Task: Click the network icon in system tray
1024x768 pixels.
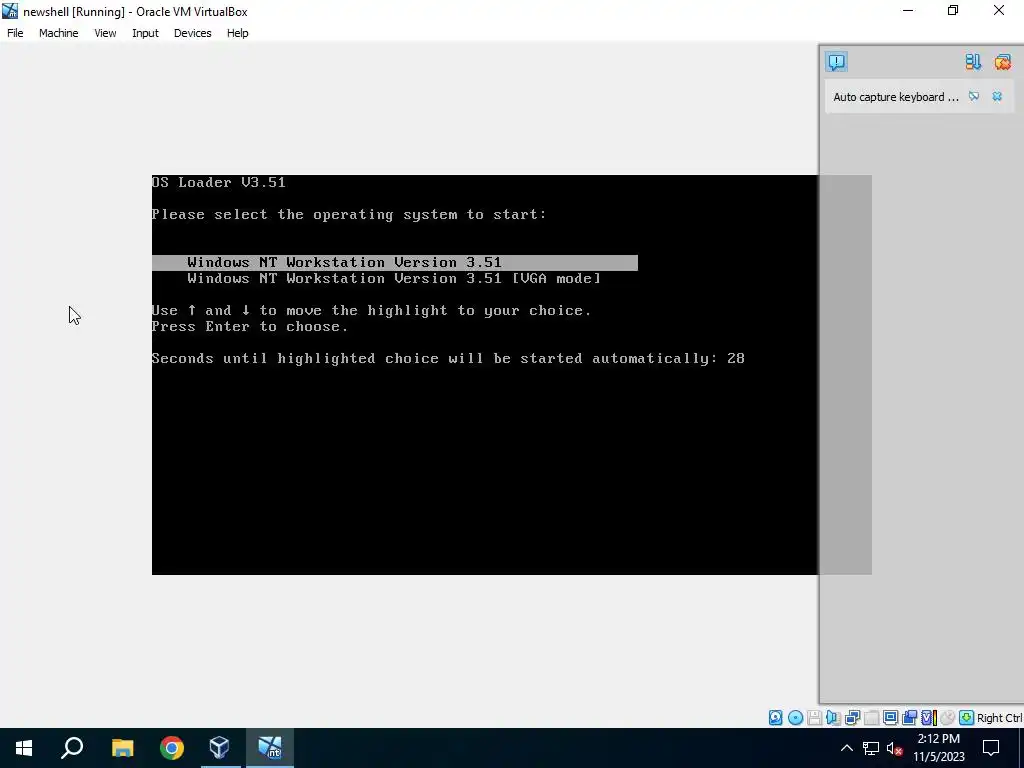Action: (x=871, y=748)
